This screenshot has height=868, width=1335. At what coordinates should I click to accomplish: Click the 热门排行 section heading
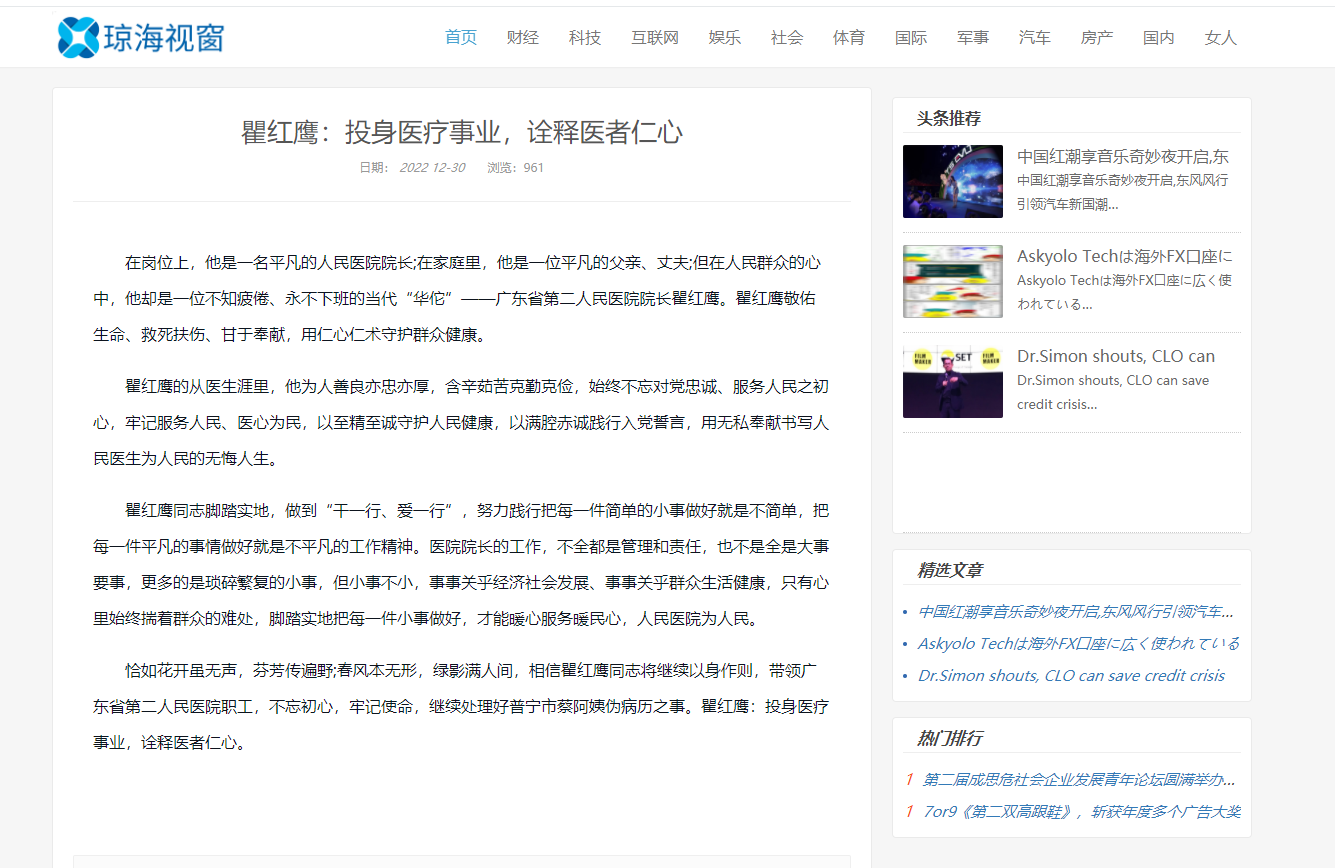point(949,738)
